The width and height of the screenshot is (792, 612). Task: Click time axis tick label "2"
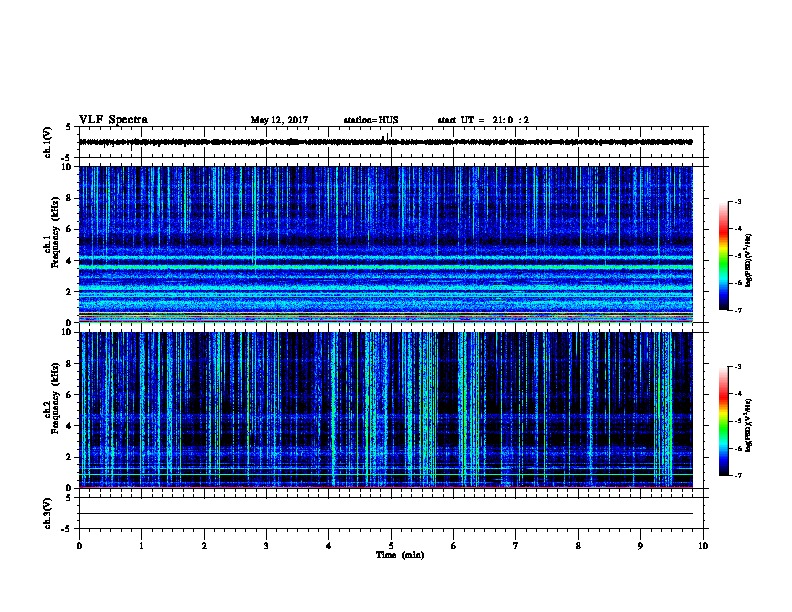204,545
